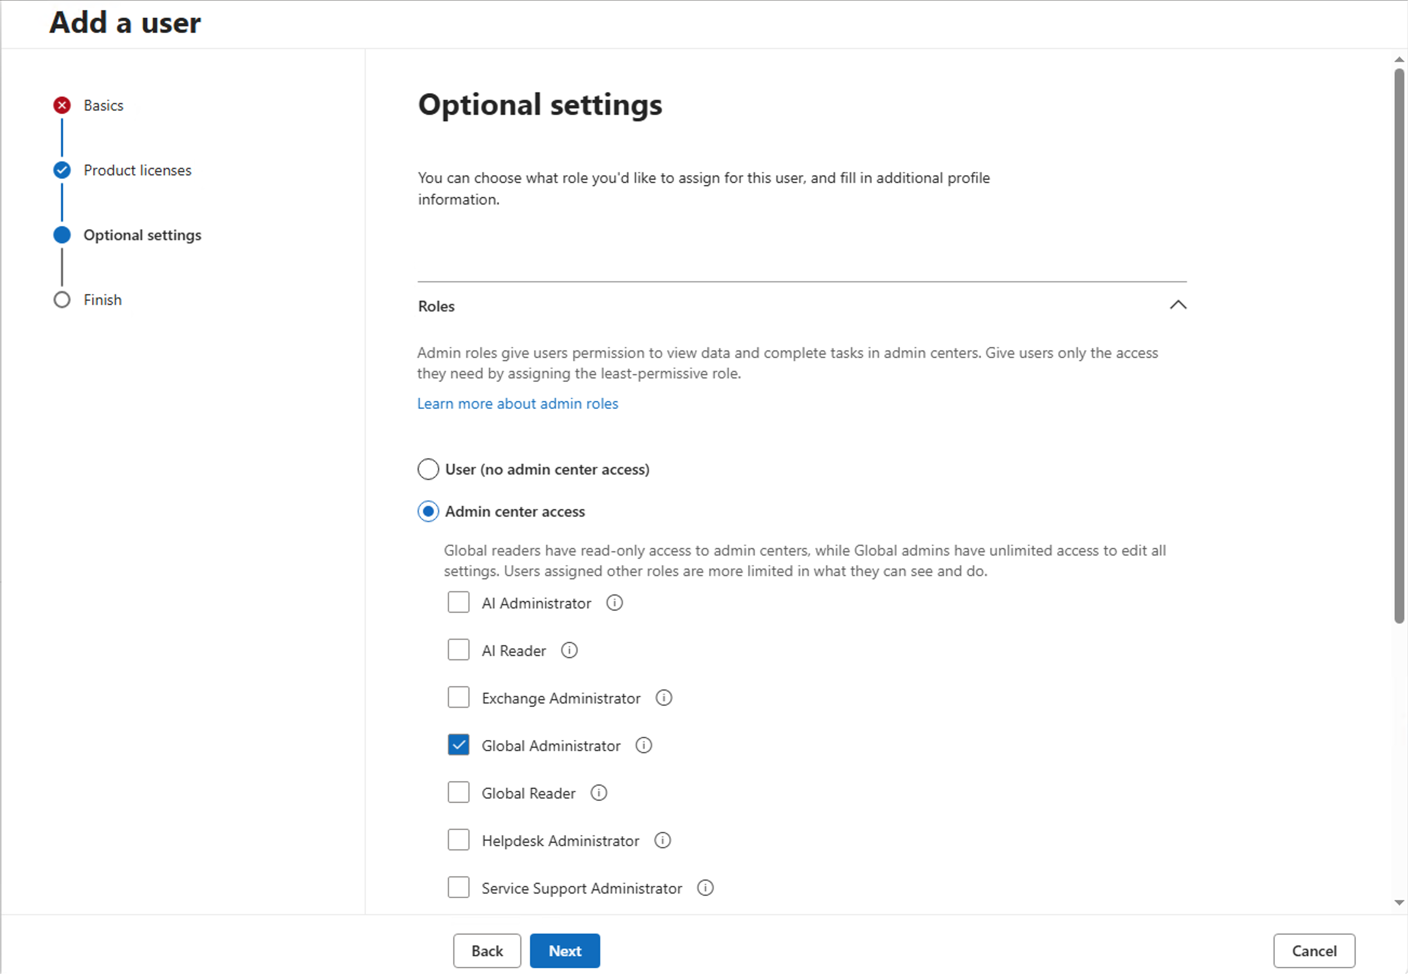Show info for Service Support Administrator

click(706, 888)
